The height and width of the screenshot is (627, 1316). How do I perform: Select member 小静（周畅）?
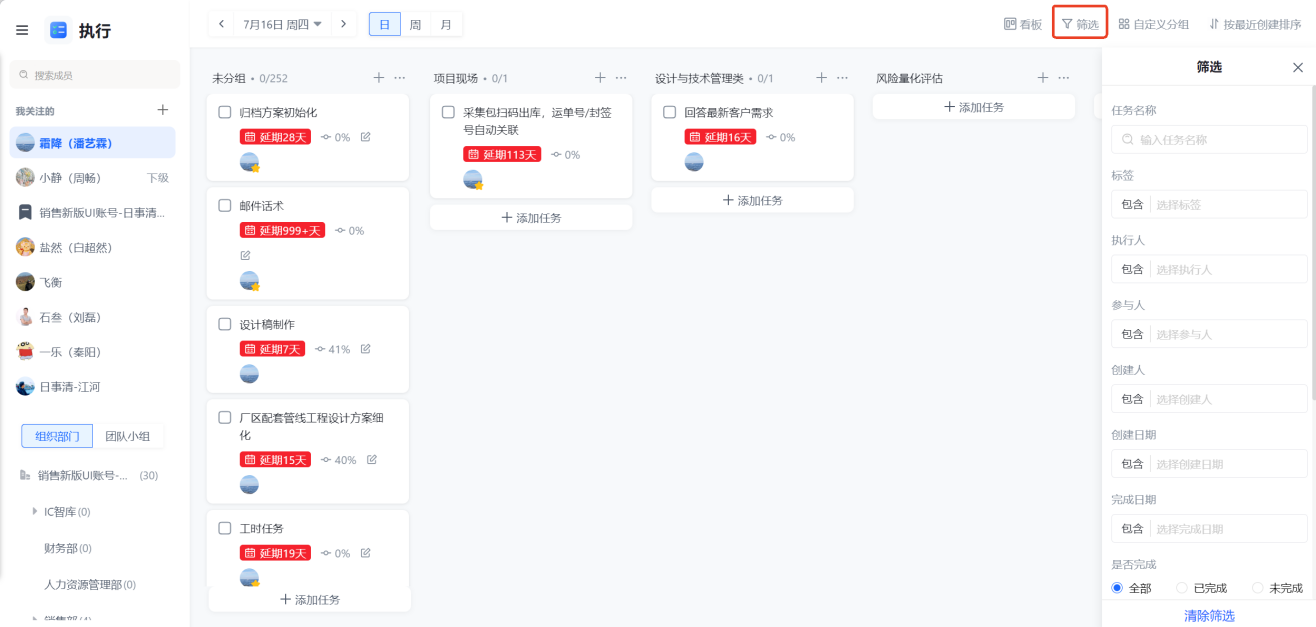pos(92,177)
